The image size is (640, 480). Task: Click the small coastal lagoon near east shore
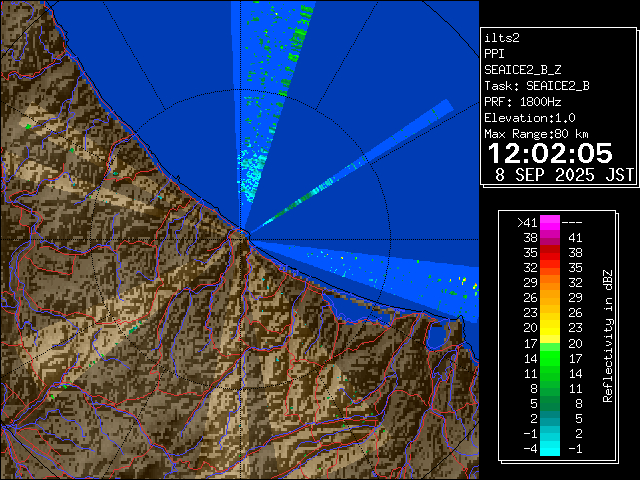coord(436,337)
